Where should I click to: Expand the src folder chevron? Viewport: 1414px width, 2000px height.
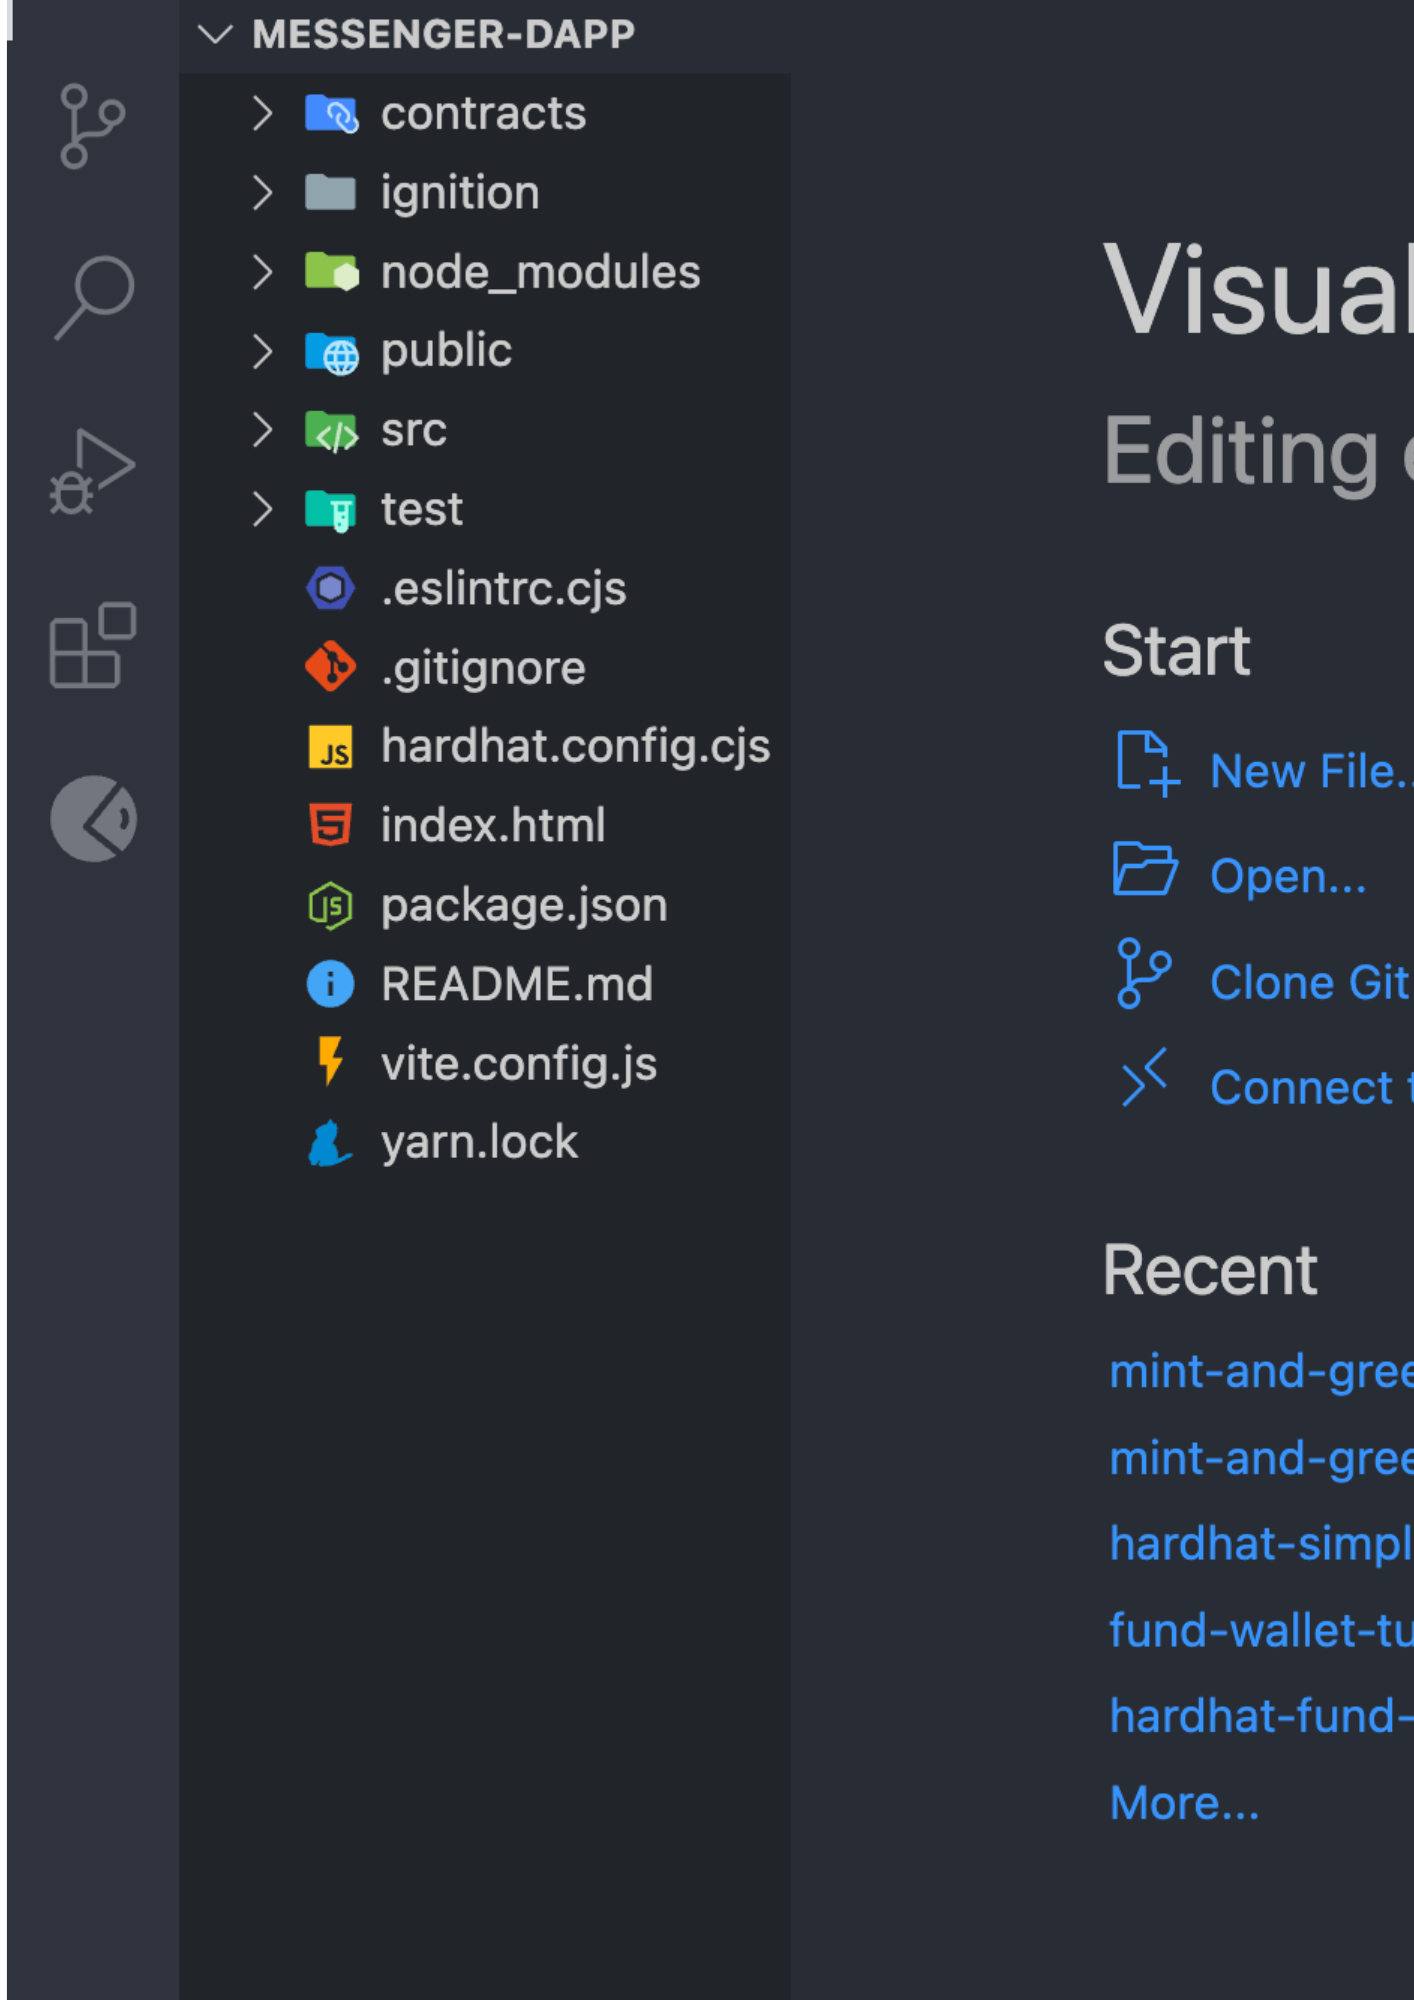262,430
